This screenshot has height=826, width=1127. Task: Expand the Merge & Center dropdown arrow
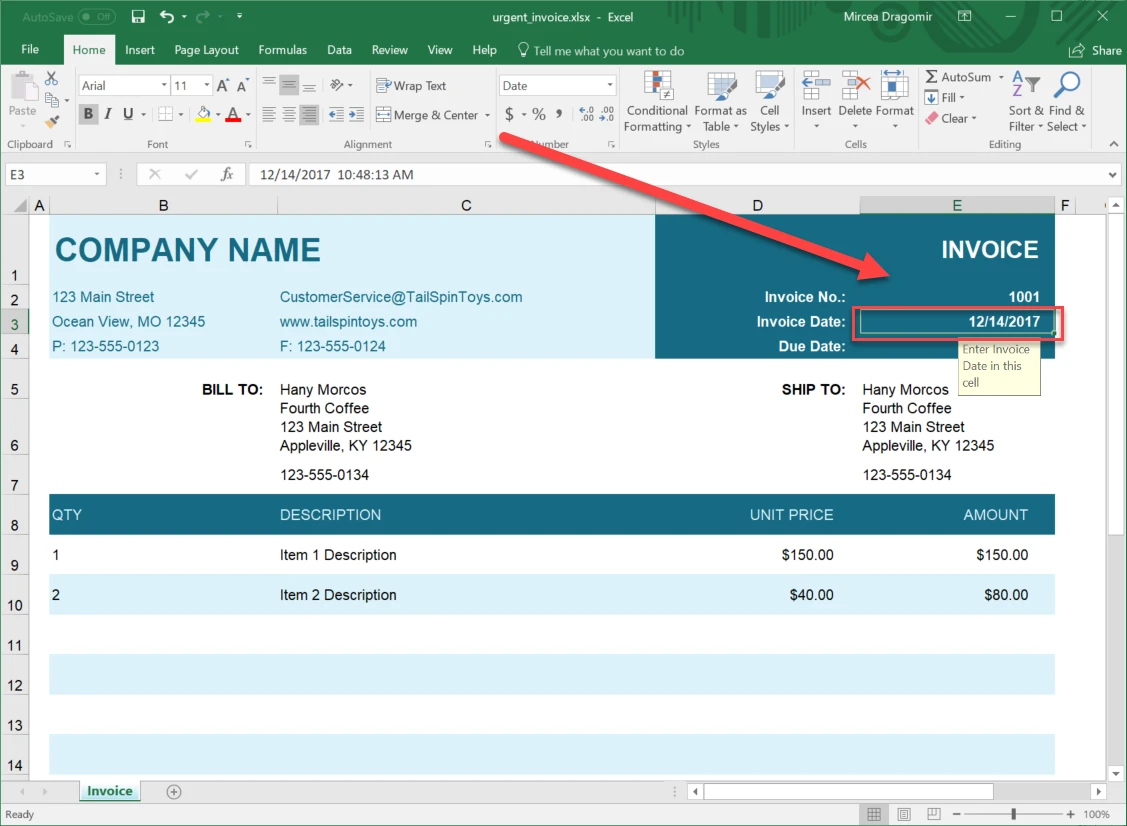pyautogui.click(x=487, y=115)
